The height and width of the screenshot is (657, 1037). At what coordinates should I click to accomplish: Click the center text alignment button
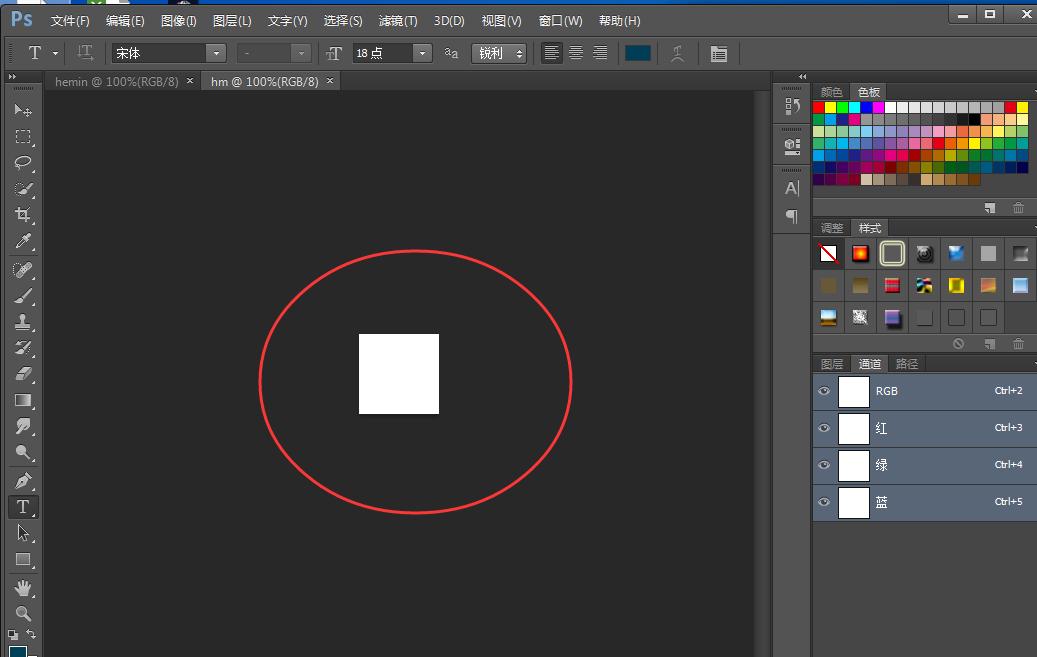coord(576,54)
